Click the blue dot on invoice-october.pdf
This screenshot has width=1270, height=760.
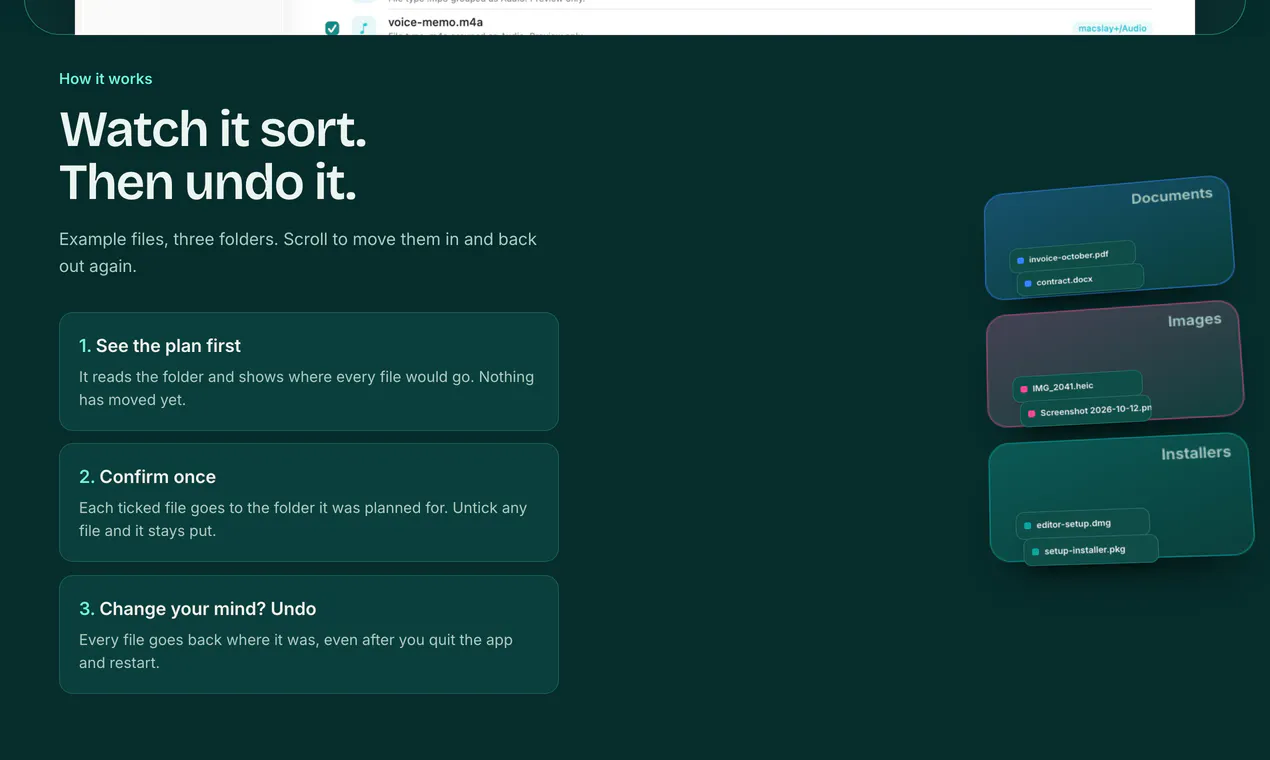[1020, 260]
